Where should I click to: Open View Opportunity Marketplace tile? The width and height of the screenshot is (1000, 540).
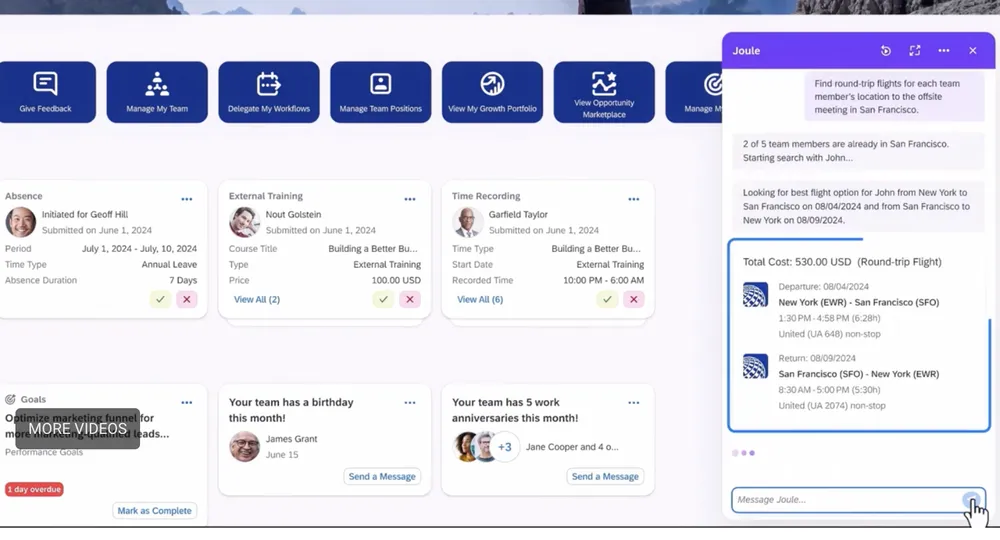(x=604, y=92)
